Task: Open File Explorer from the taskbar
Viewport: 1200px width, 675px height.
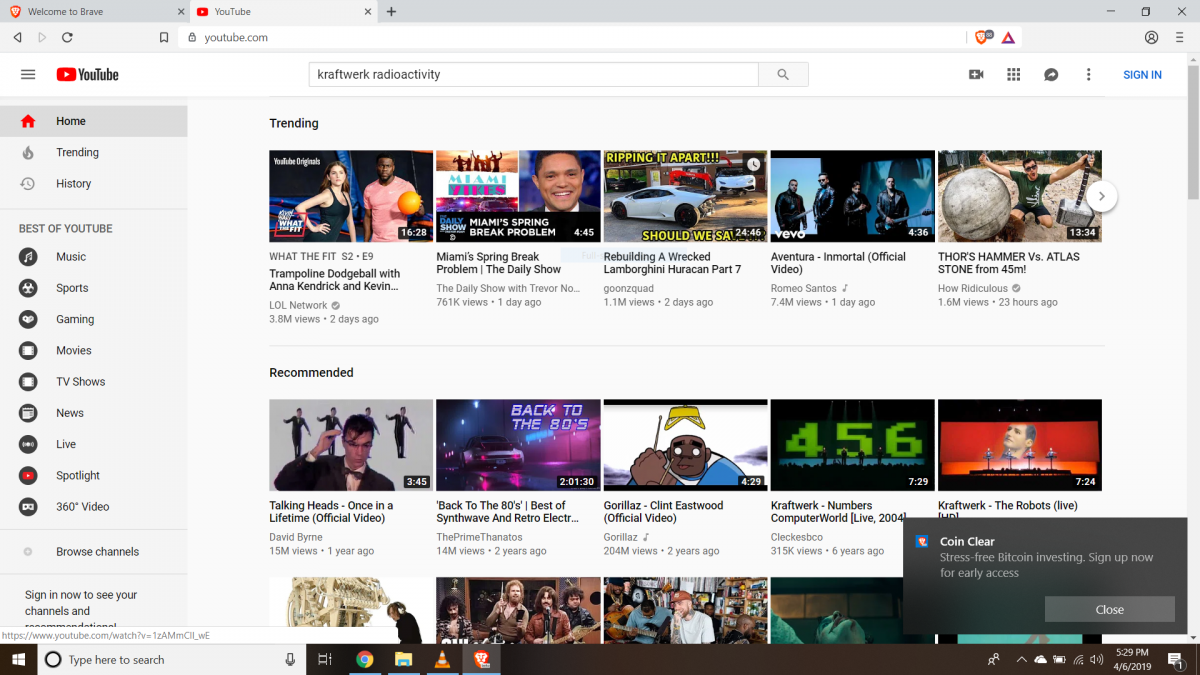Action: pos(403,659)
